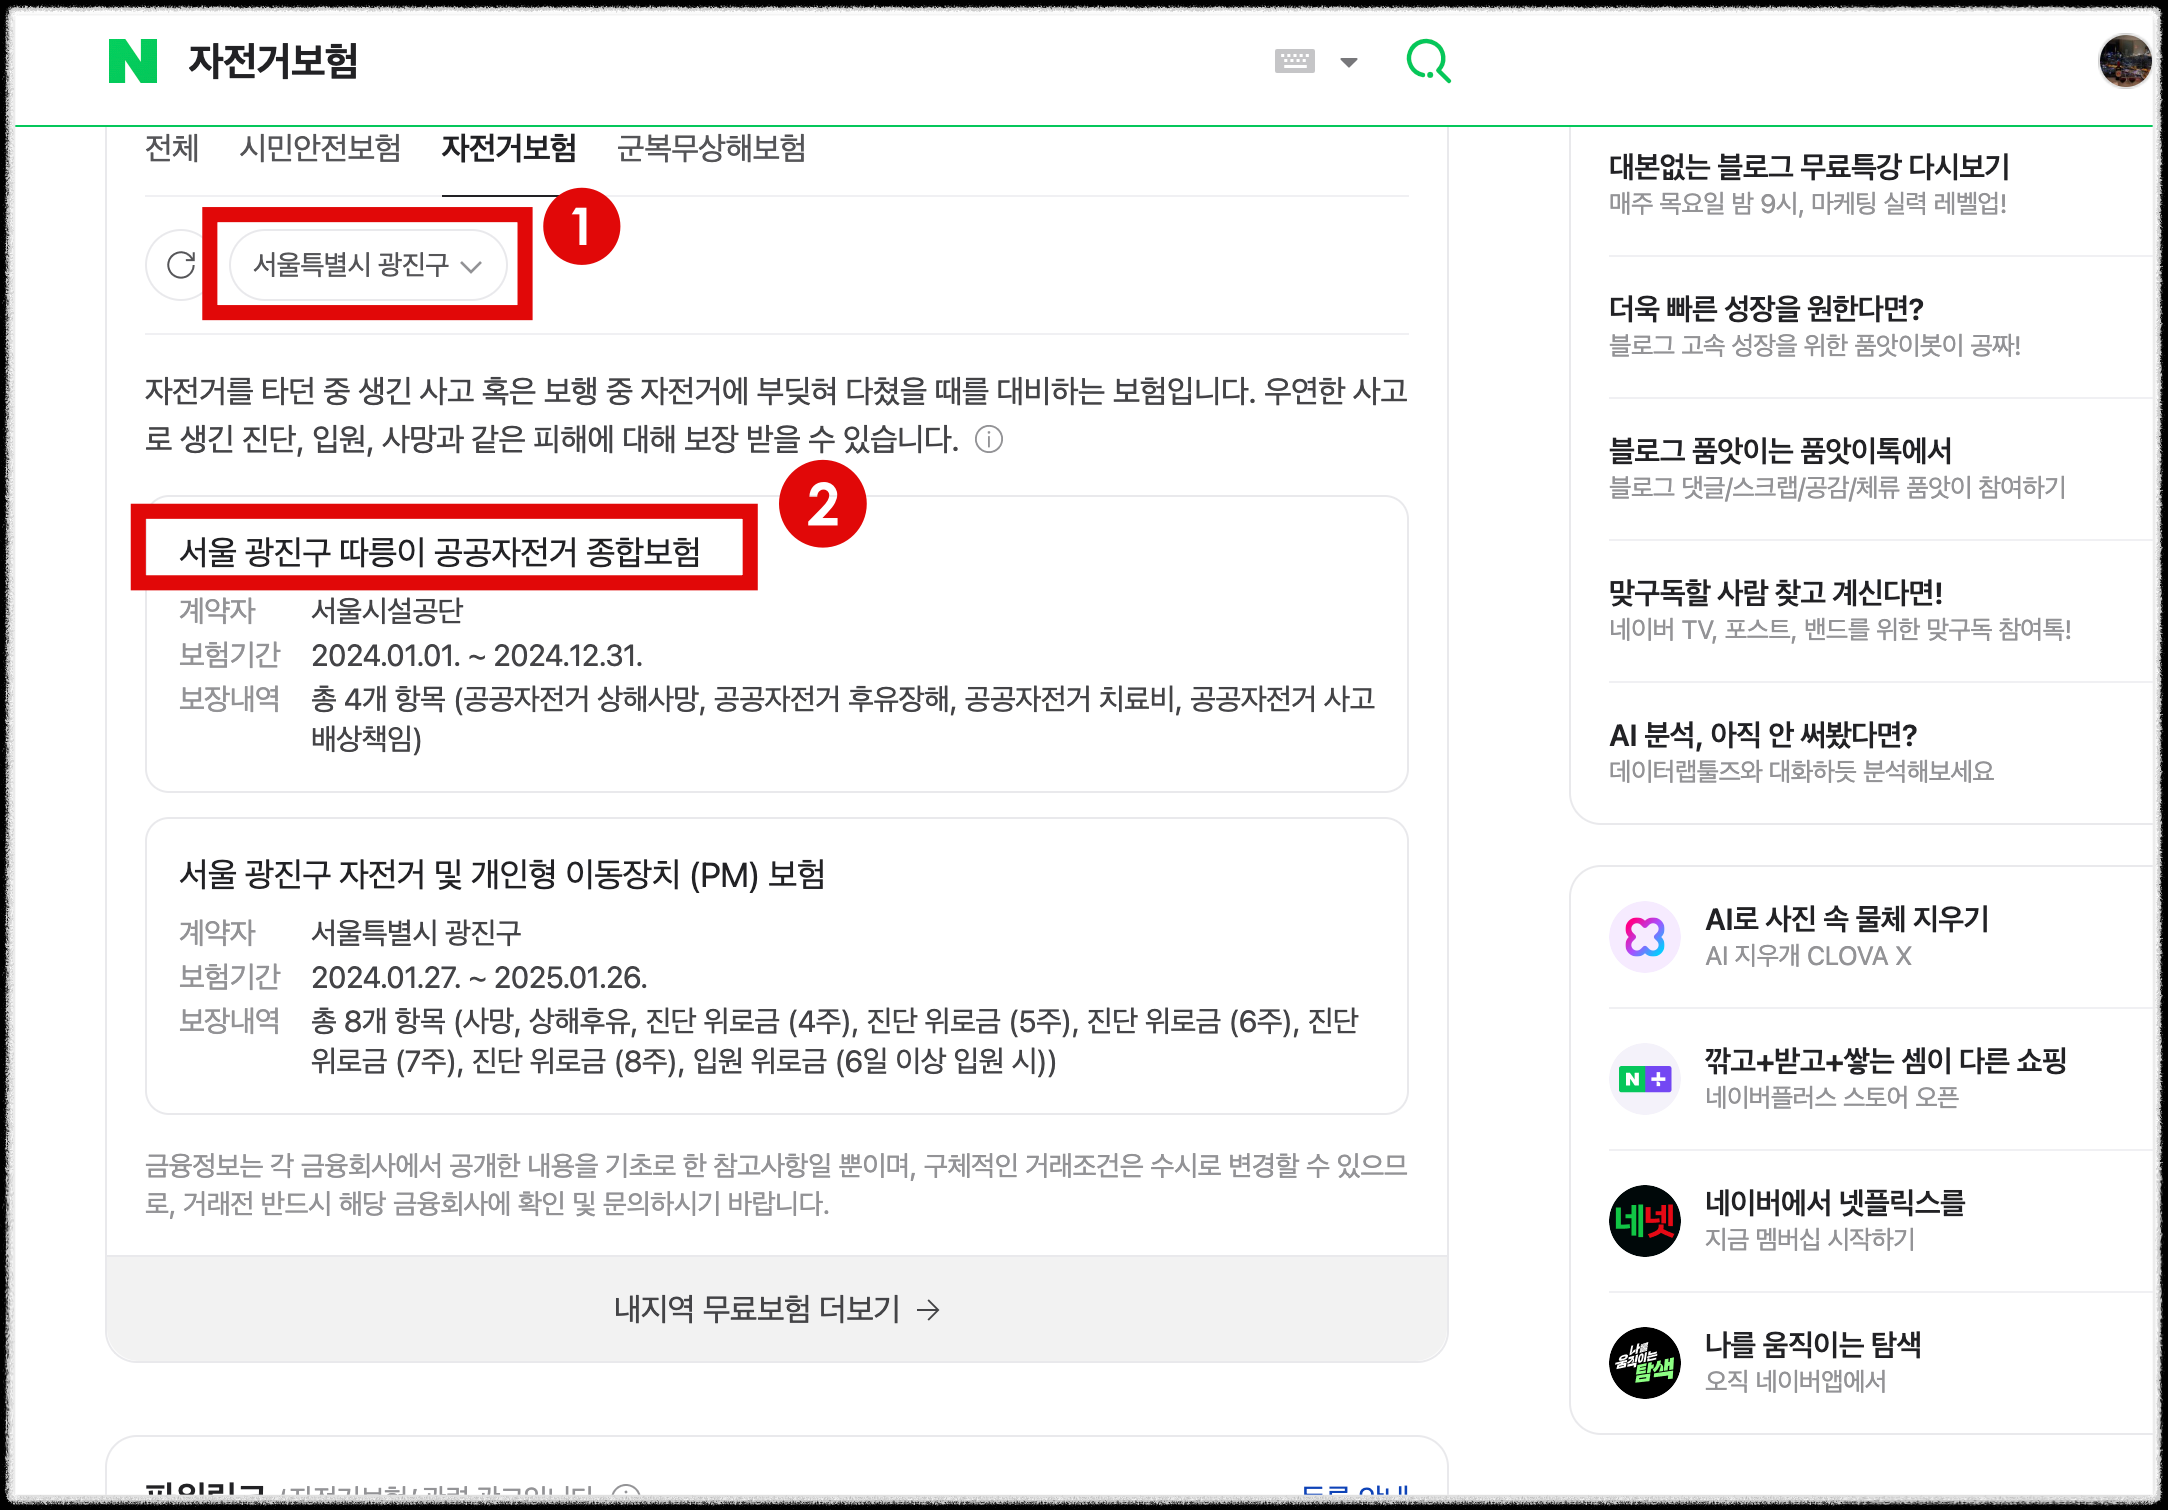
Task: Click 지금 멤버십 시작하기 subtitle
Action: coord(1809,1239)
